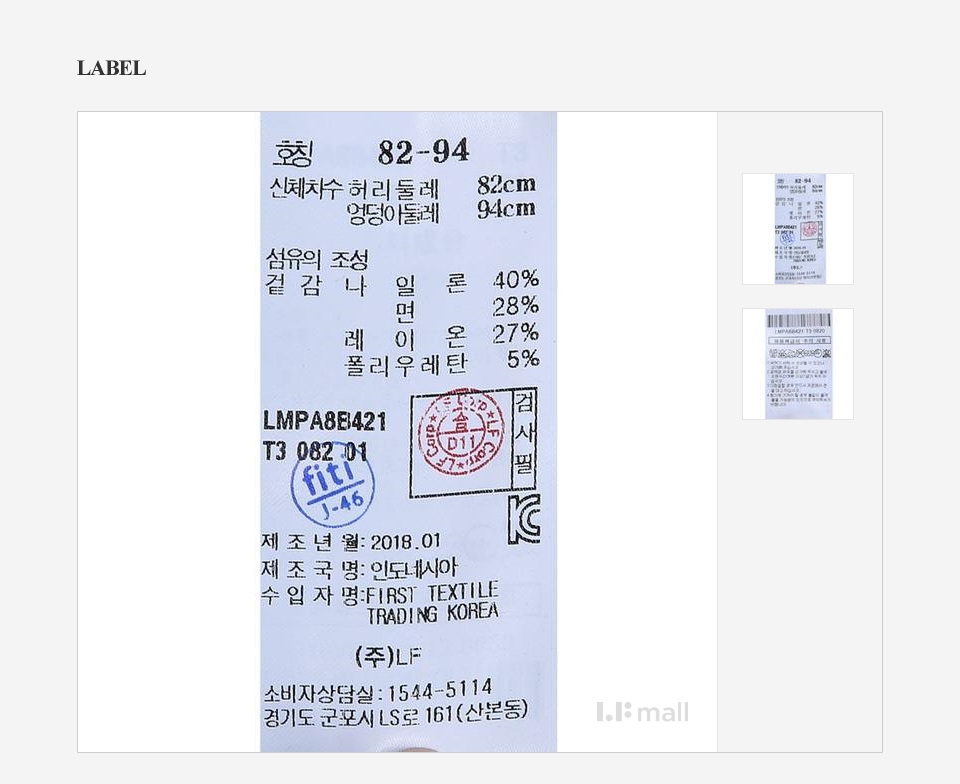
Task: Click the customer service number 1544-5114
Action: pyautogui.click(x=440, y=691)
